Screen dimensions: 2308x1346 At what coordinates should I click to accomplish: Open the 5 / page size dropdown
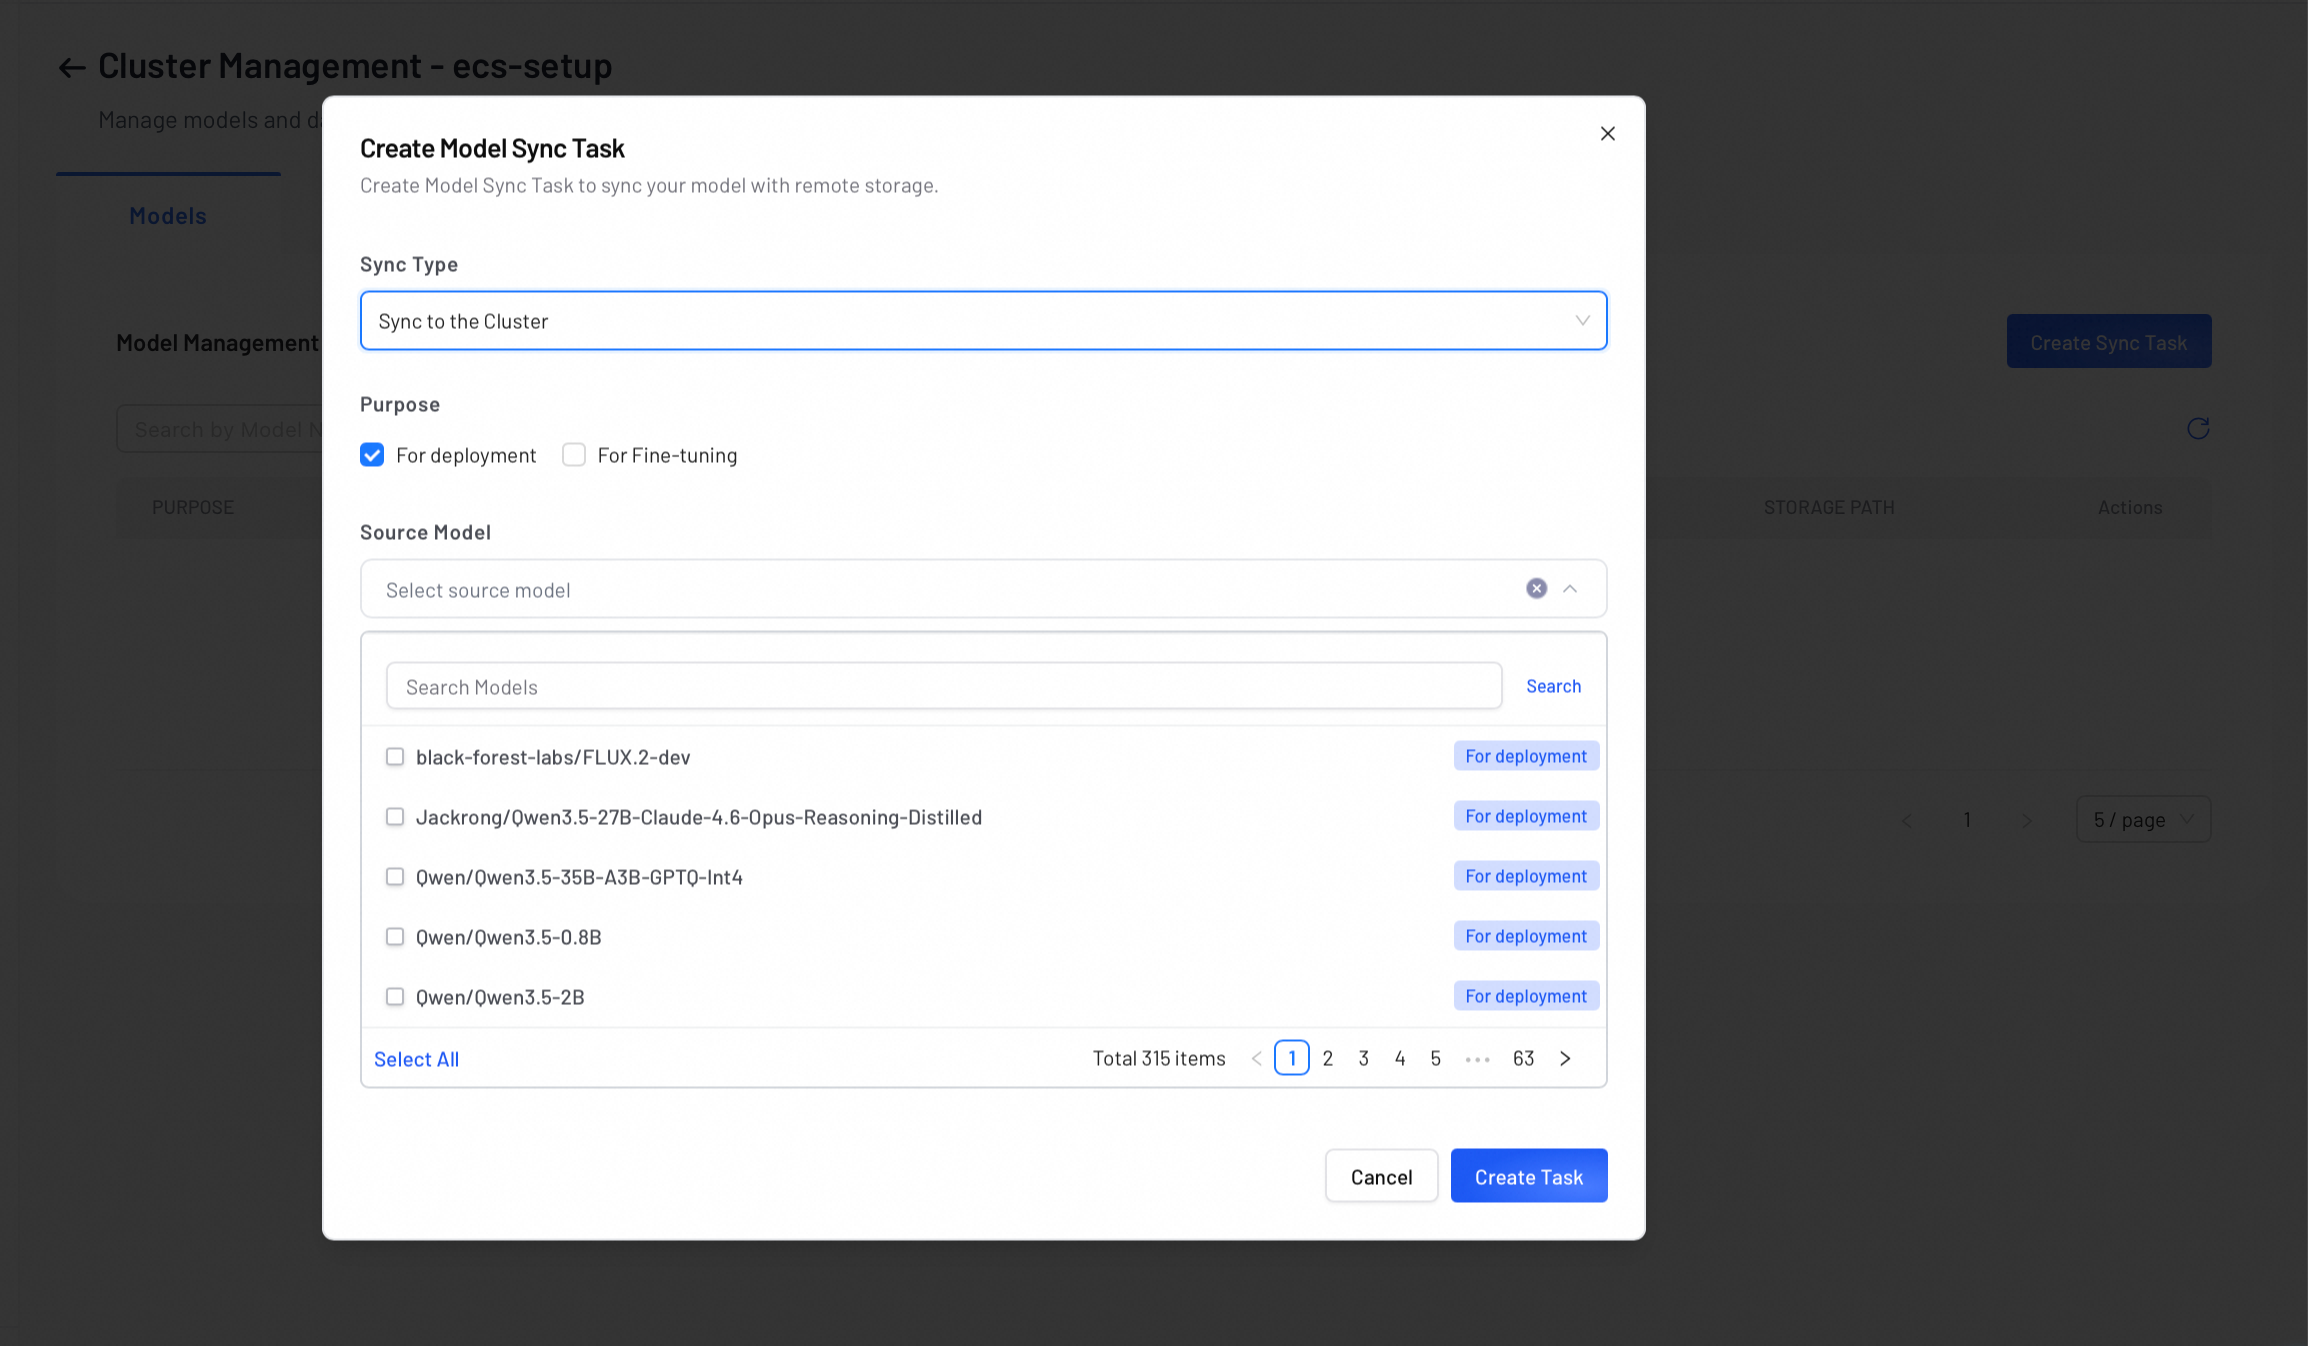point(2143,820)
